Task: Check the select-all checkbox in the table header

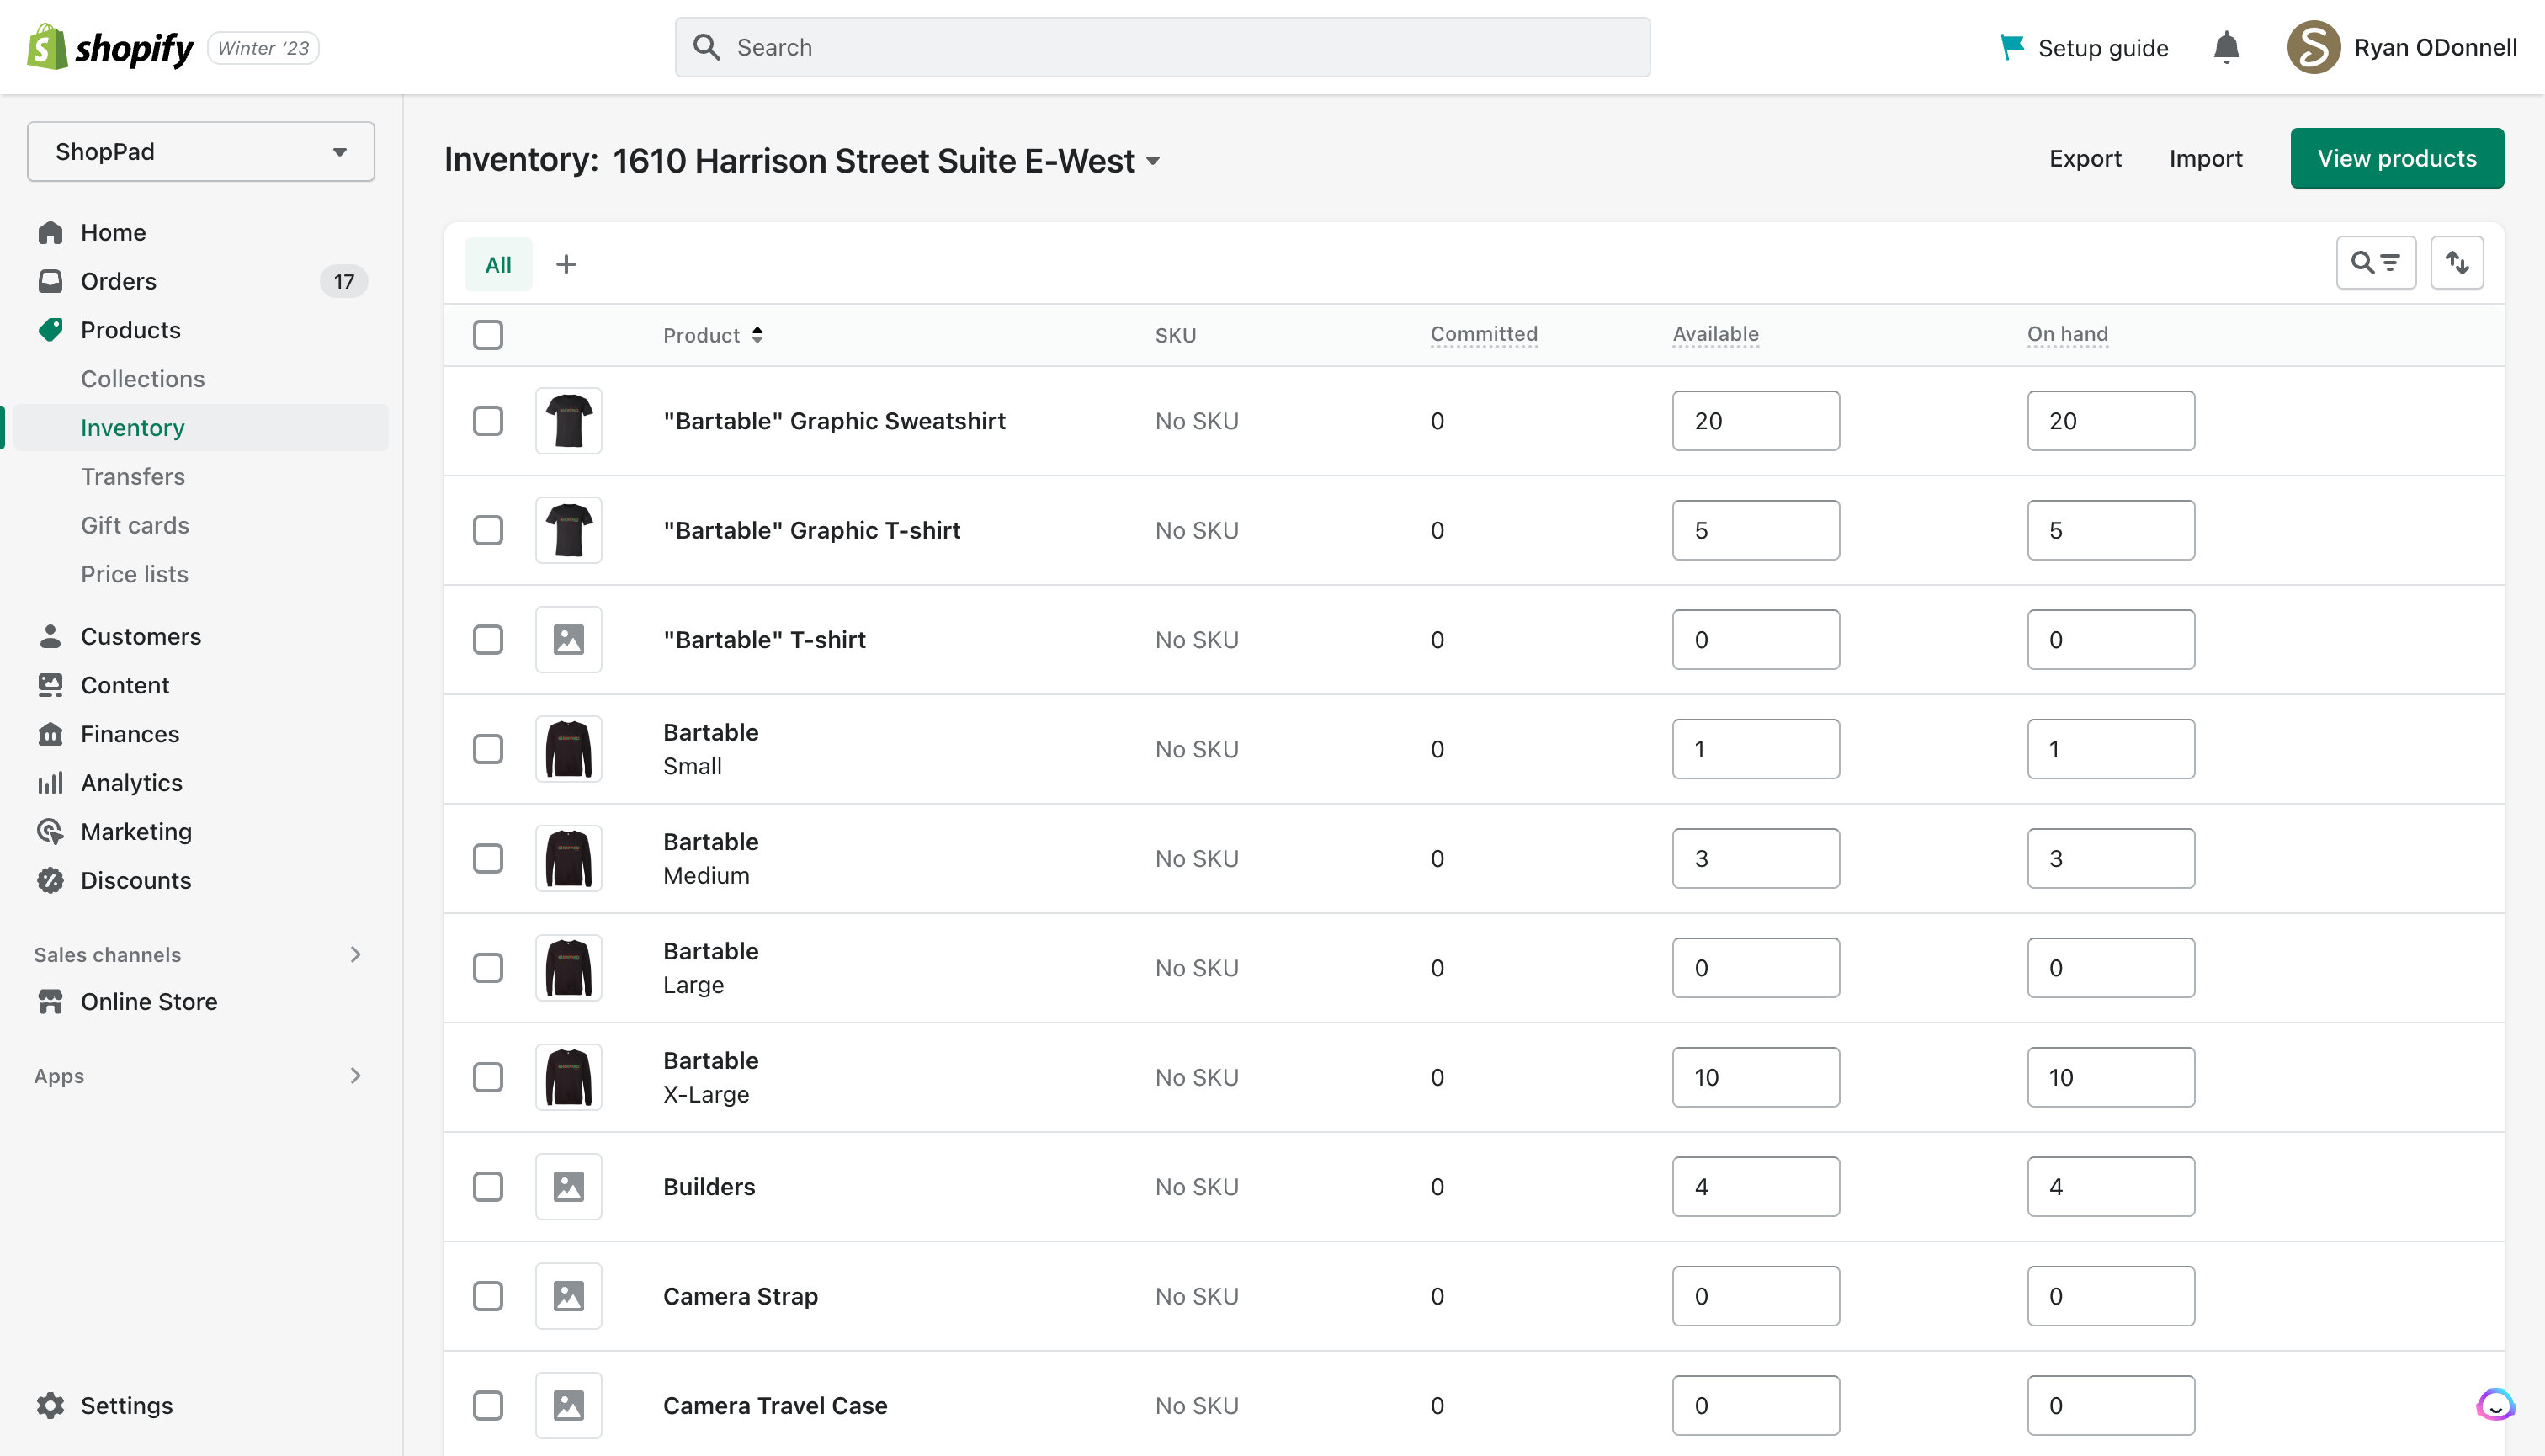Action: (488, 335)
